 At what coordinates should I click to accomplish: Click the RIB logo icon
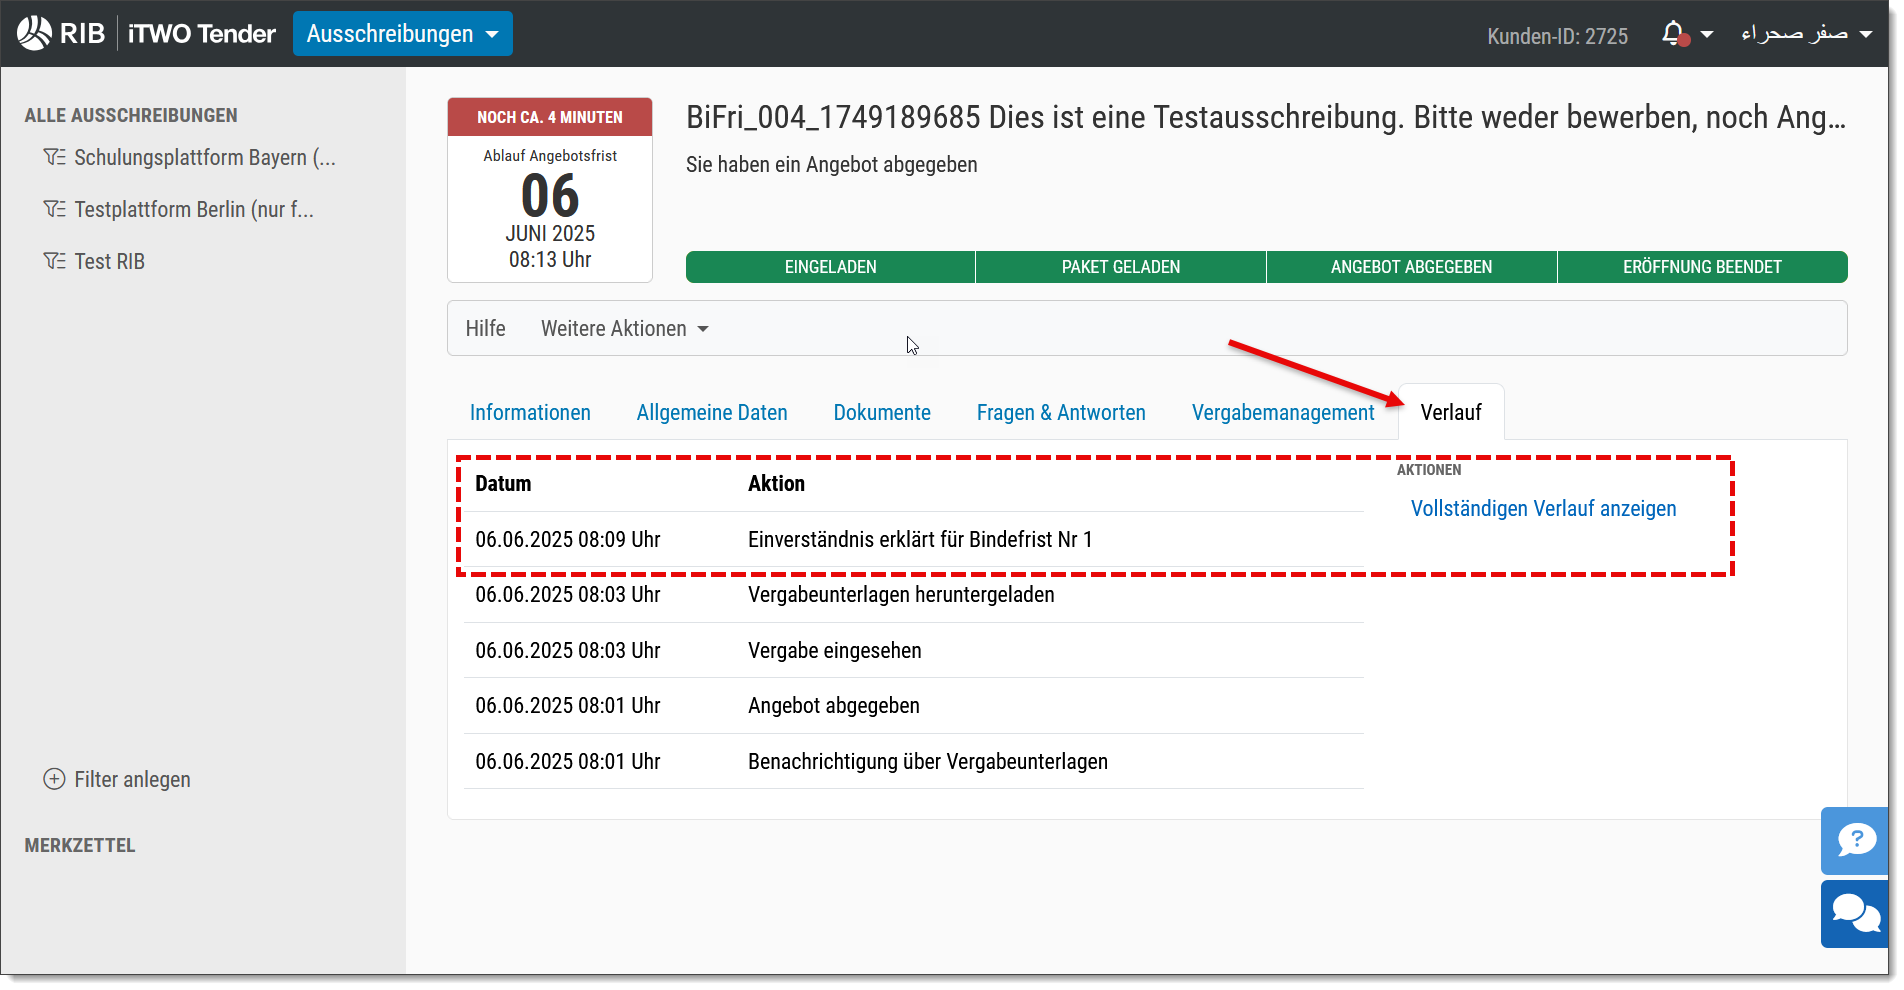tap(34, 33)
